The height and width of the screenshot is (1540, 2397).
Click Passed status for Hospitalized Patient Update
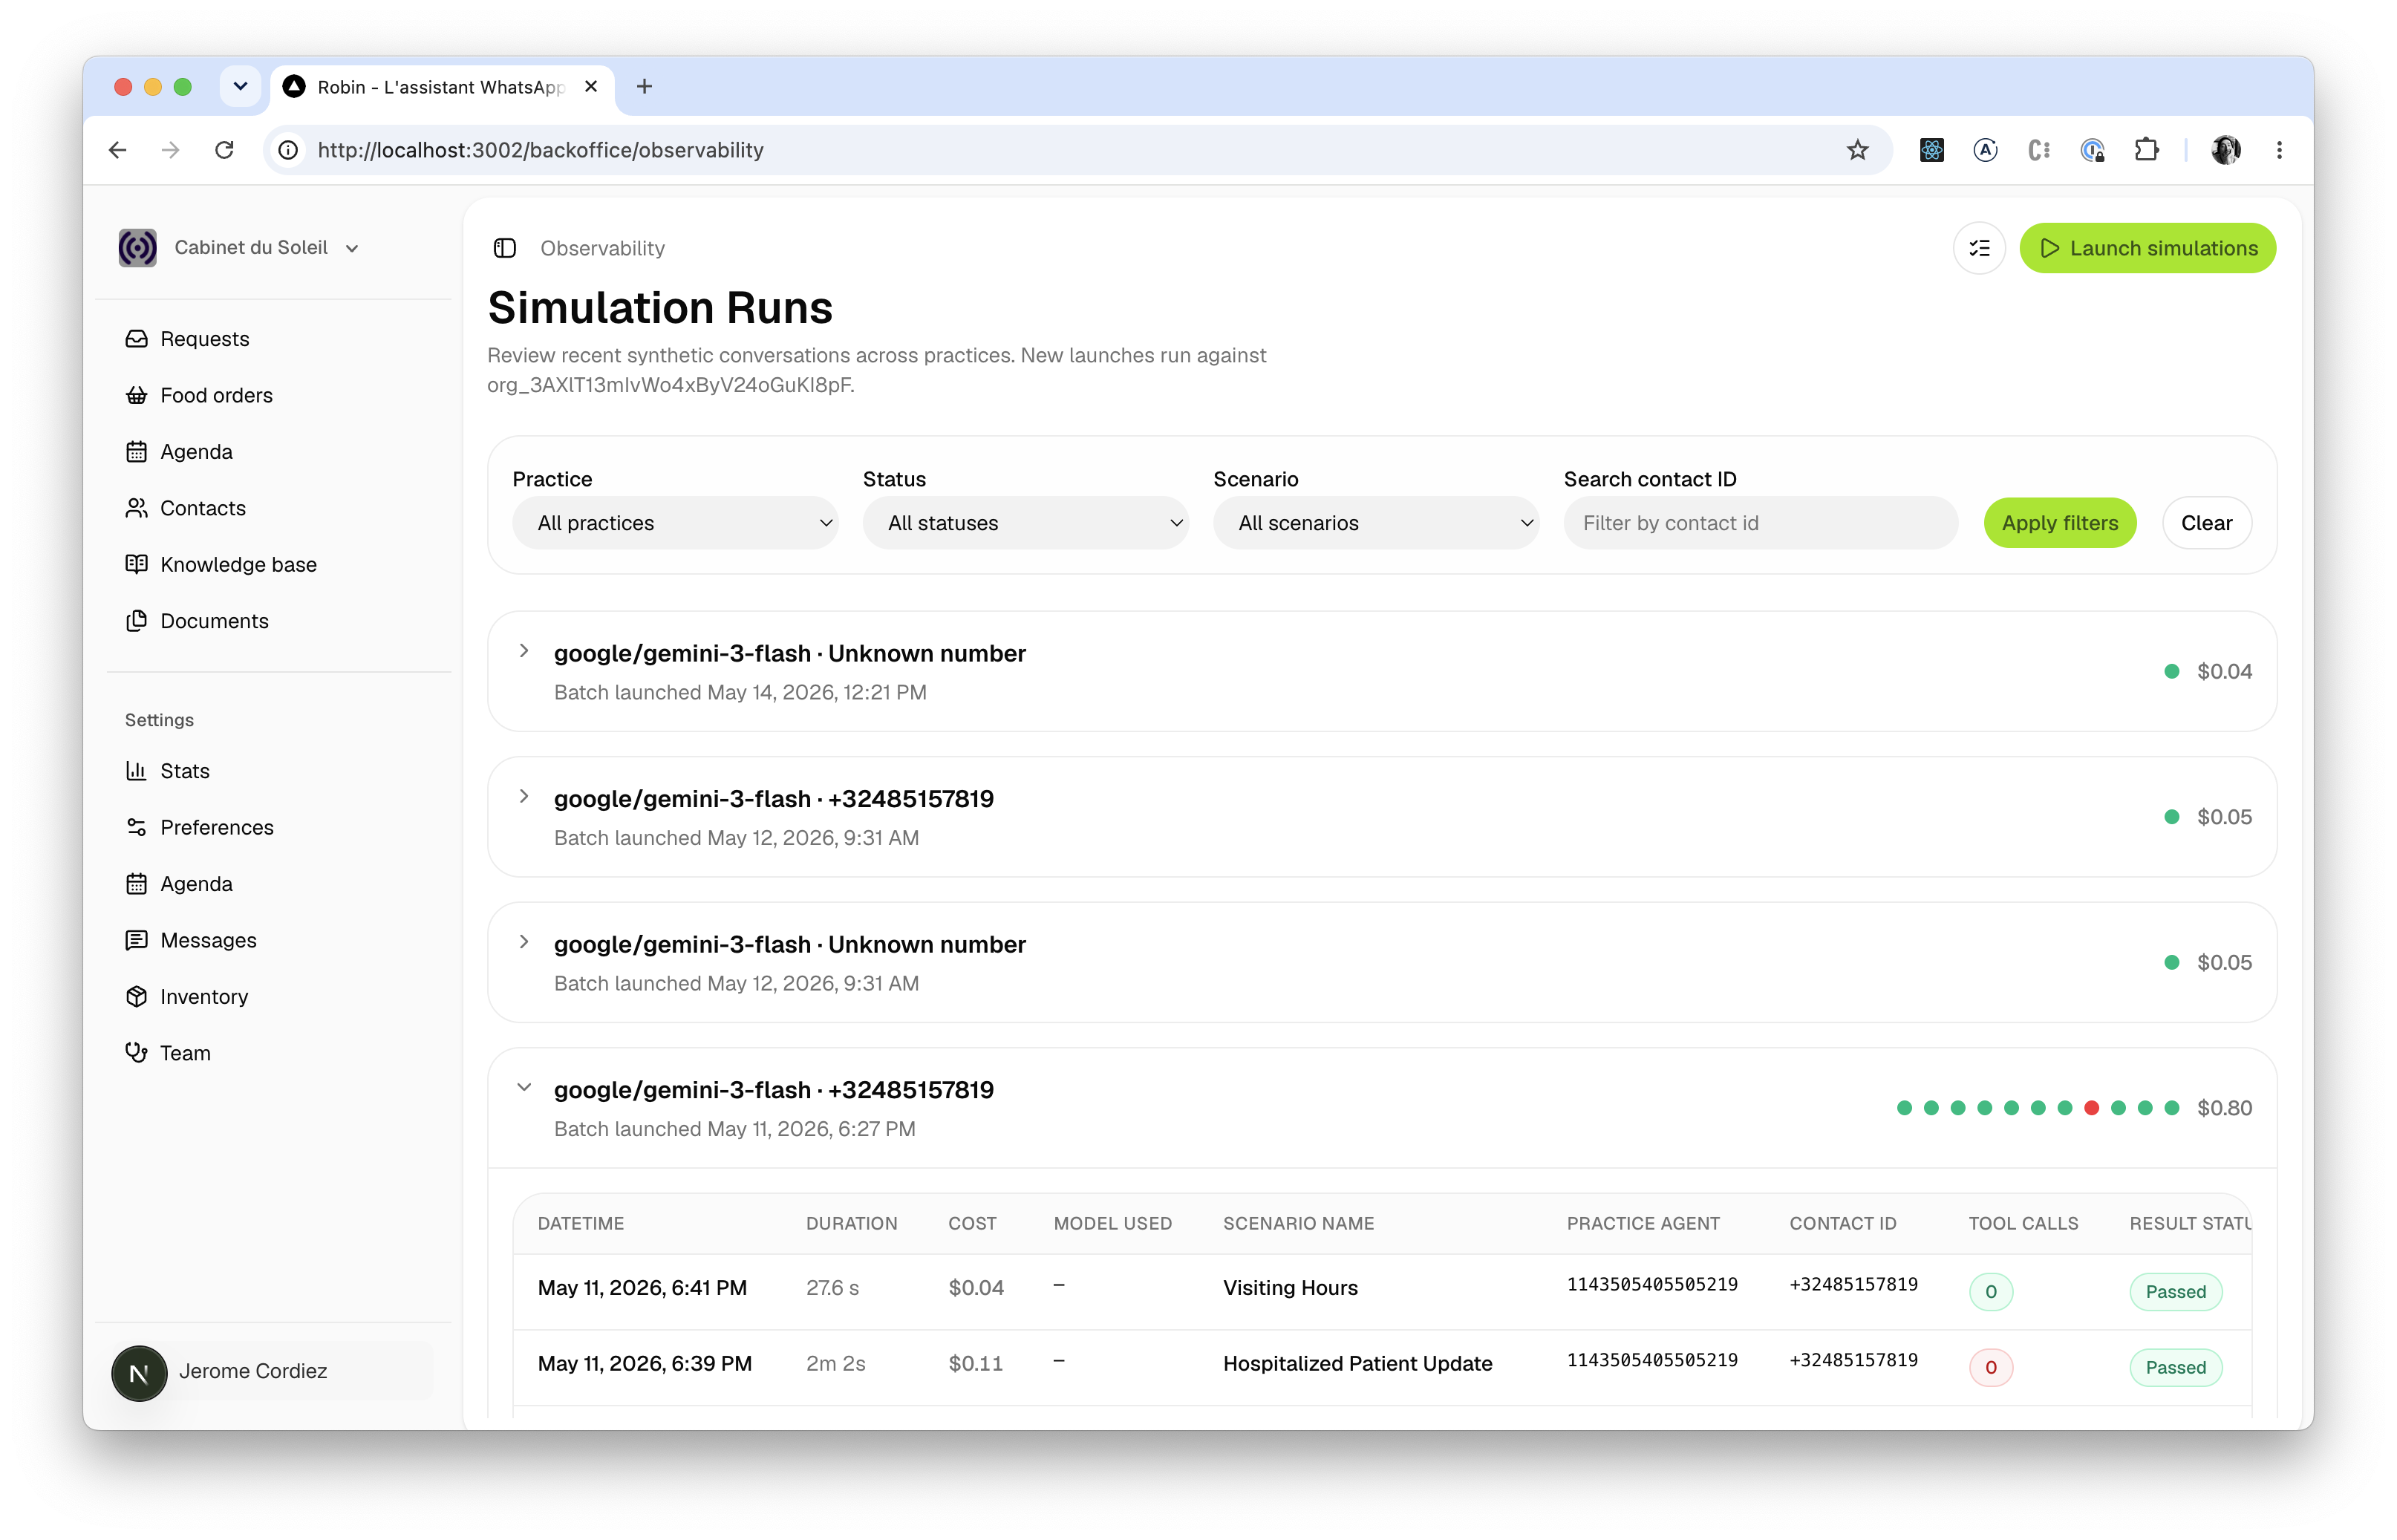coord(2175,1367)
